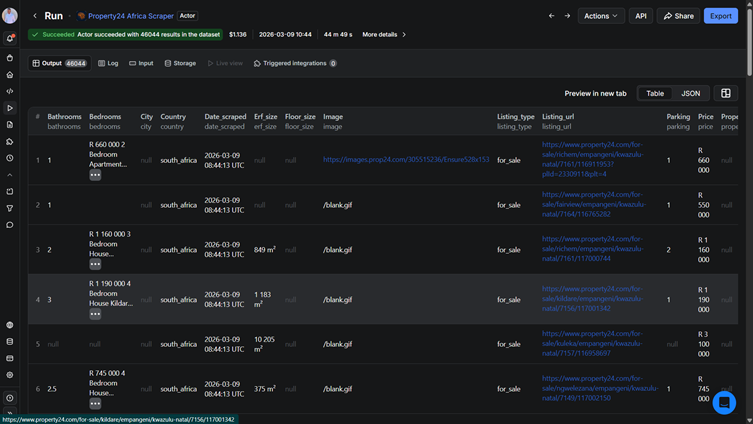Click the Erf_size cell "849 m²"
Screen dimensions: 753x424
pos(265,250)
